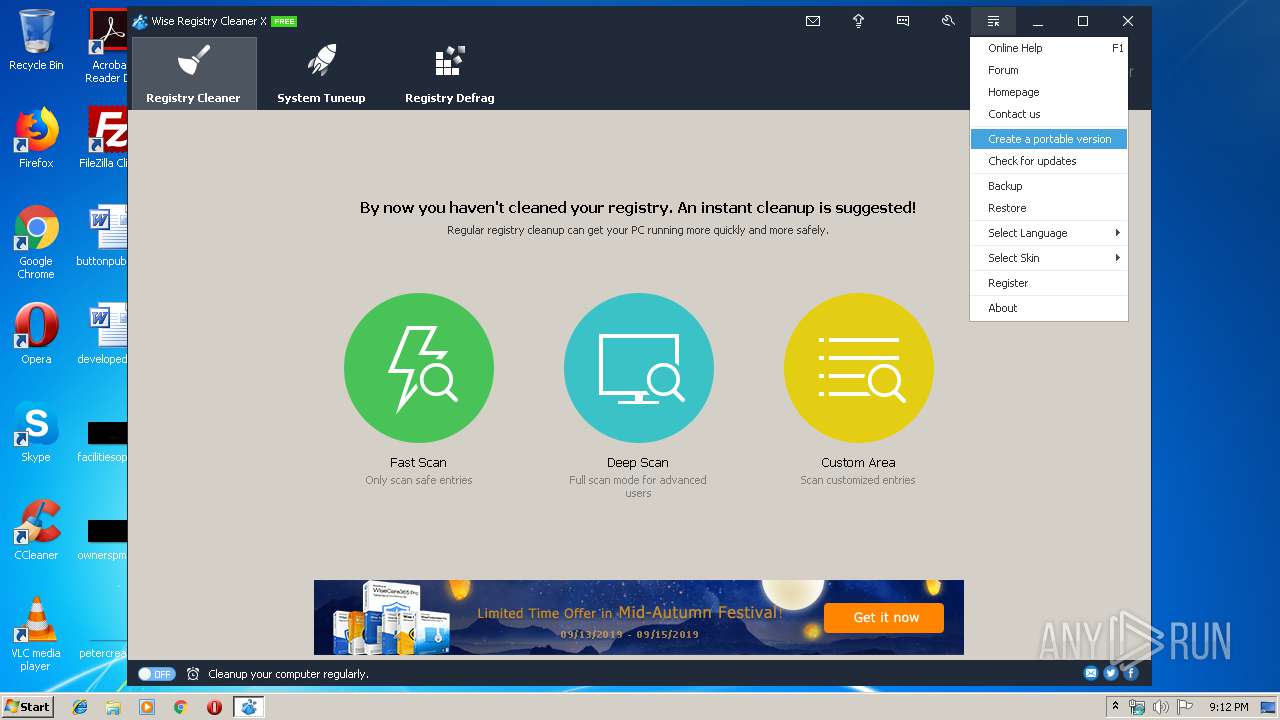Open the Forum menu entry
This screenshot has width=1280, height=720.
tap(1049, 70)
